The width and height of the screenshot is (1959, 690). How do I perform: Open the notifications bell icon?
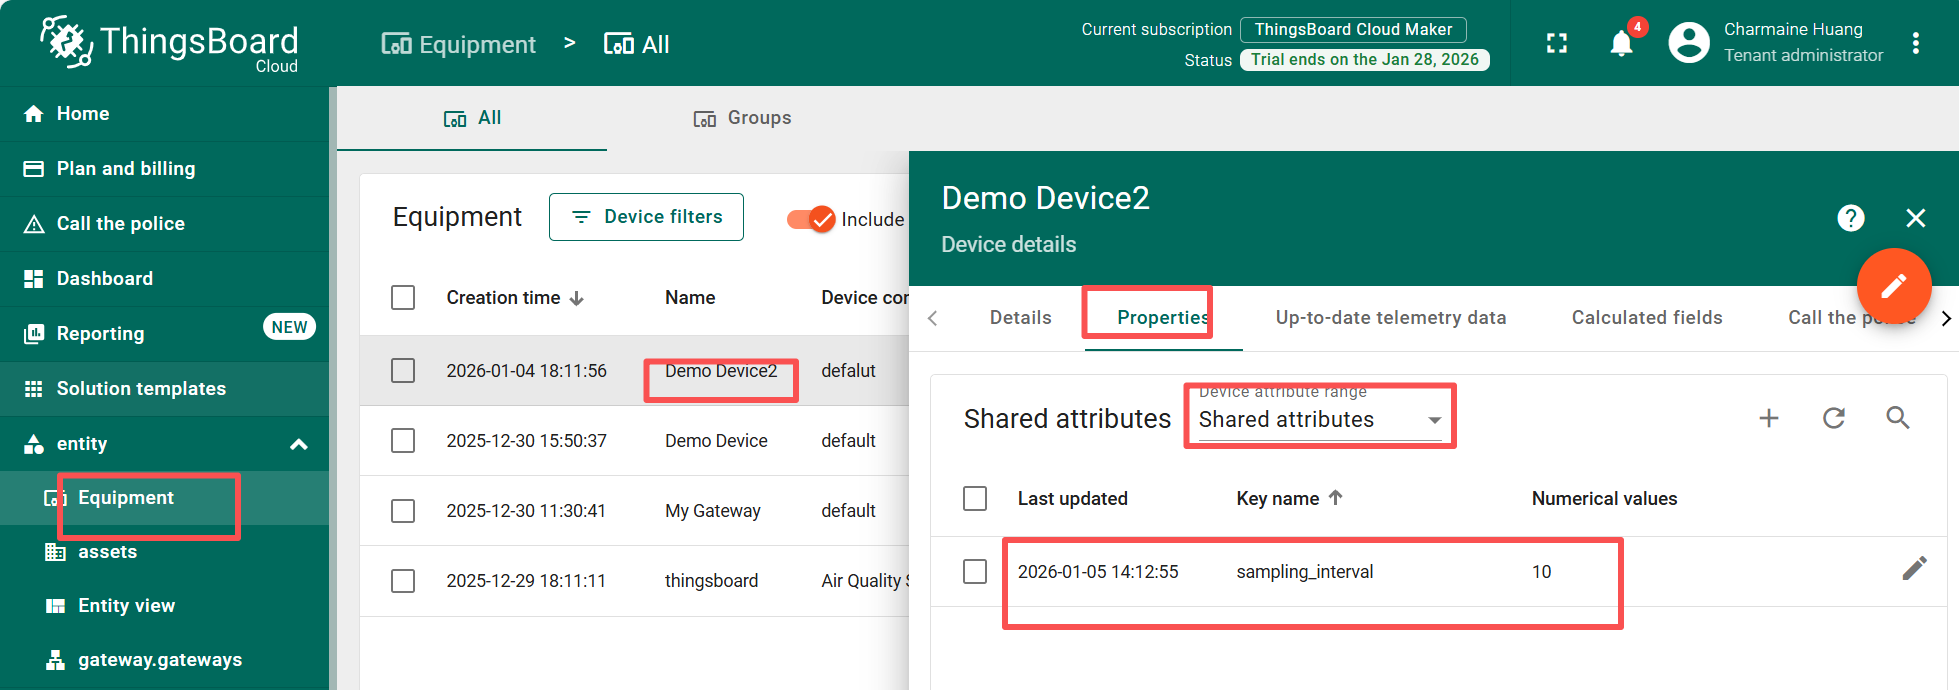1621,44
